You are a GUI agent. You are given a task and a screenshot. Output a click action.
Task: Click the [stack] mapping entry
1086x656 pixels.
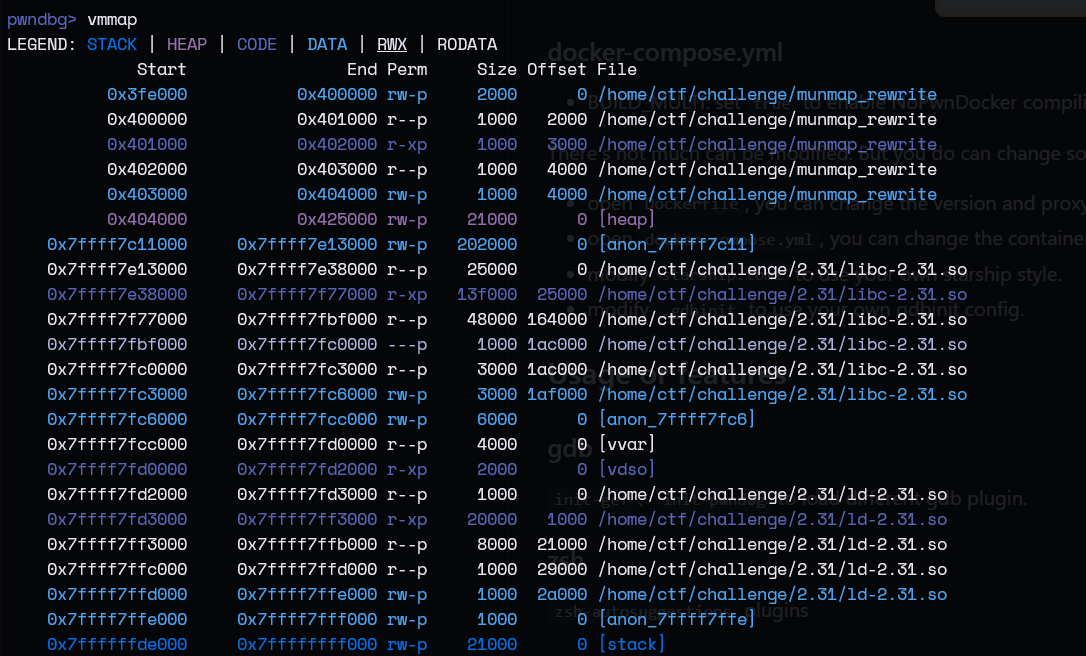point(632,644)
